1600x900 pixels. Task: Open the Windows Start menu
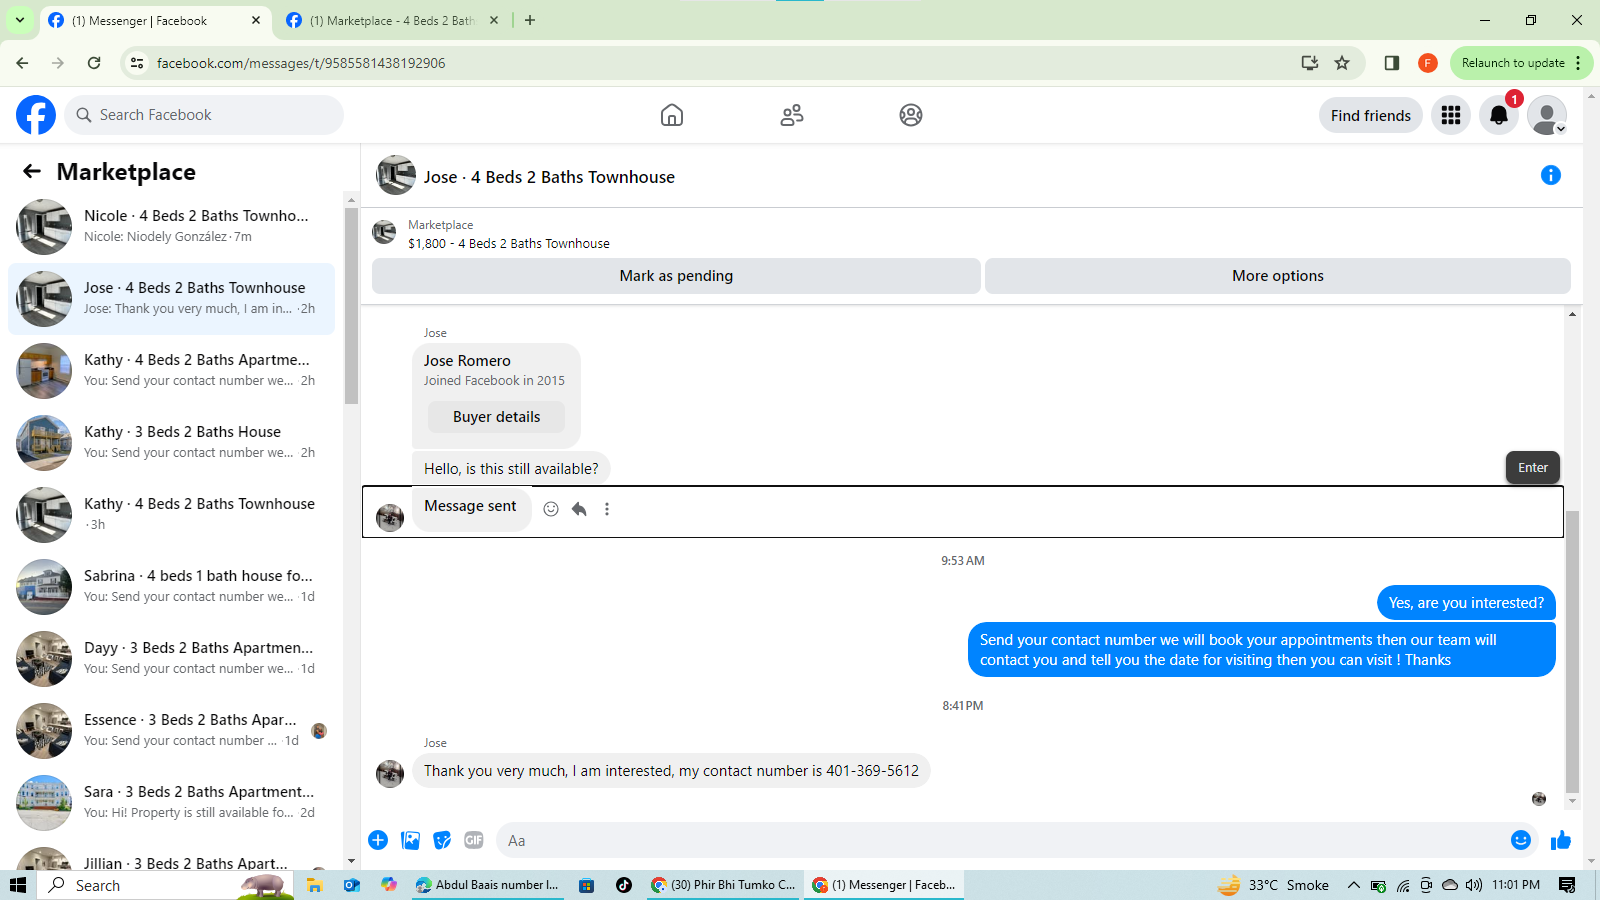click(18, 885)
